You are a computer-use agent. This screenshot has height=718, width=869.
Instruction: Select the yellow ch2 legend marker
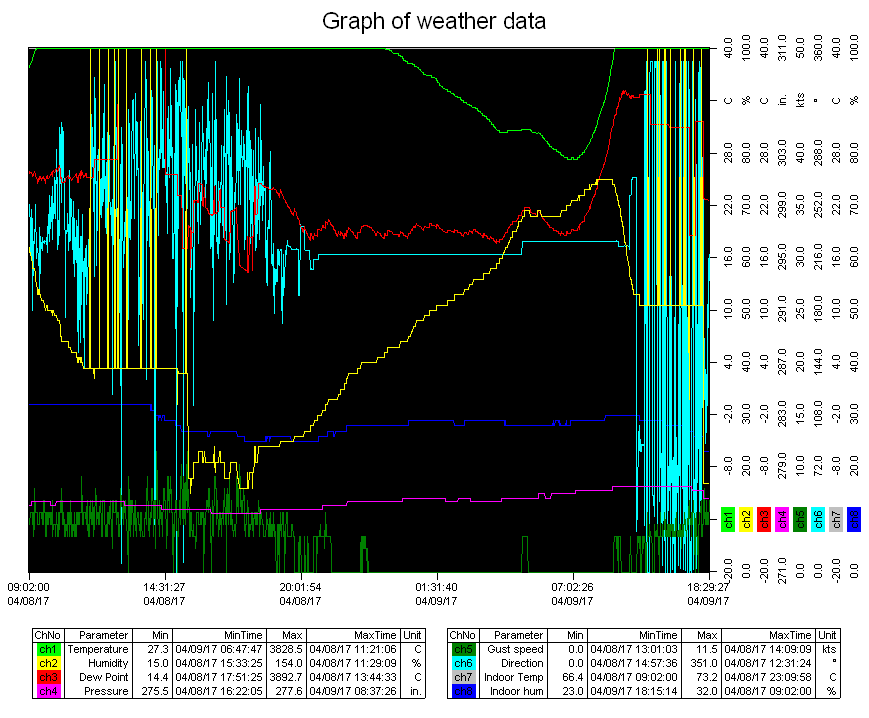coord(745,519)
